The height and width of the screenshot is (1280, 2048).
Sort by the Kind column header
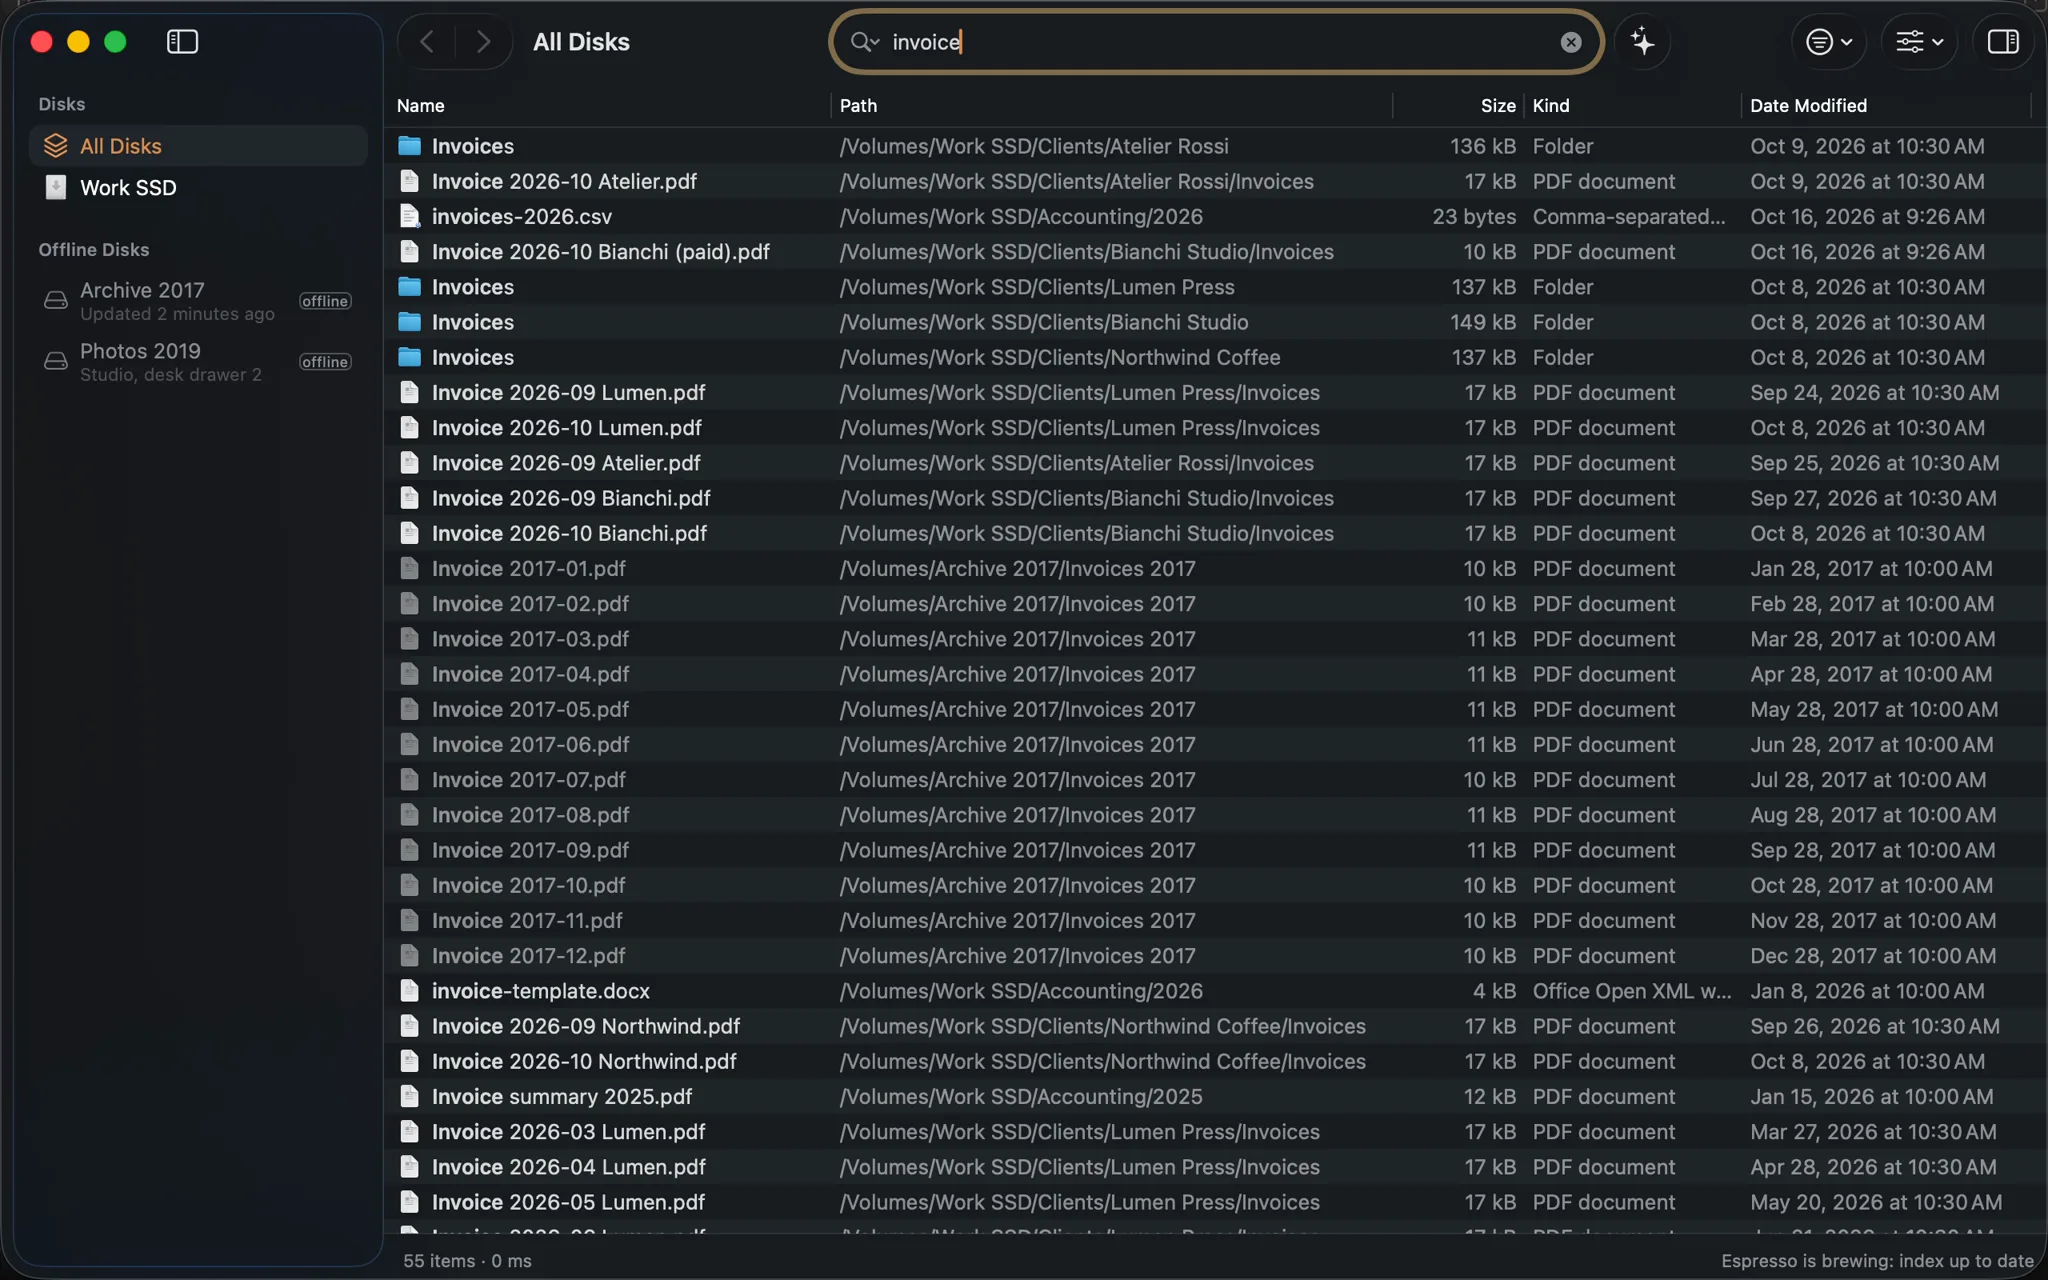coord(1551,106)
